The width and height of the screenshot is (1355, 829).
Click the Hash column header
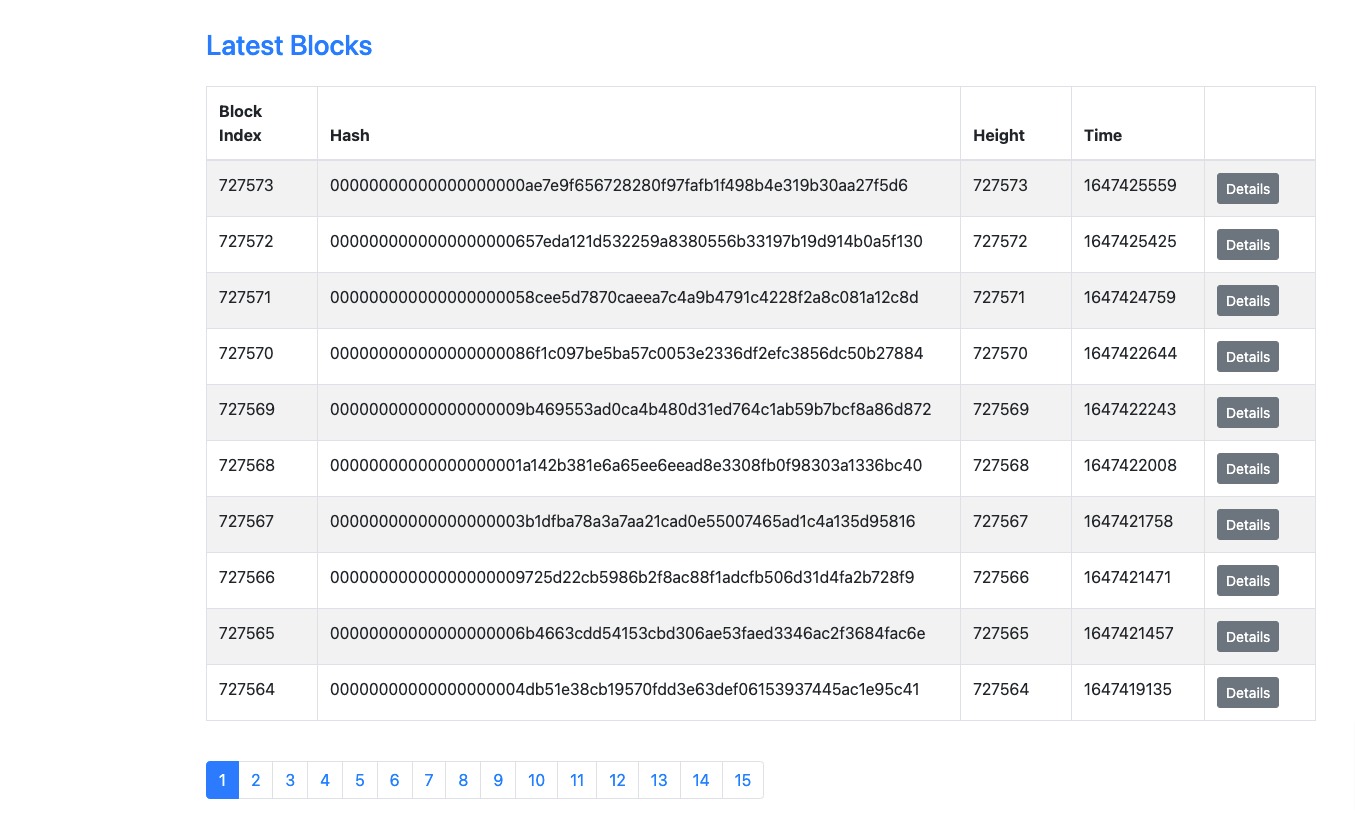tap(349, 135)
